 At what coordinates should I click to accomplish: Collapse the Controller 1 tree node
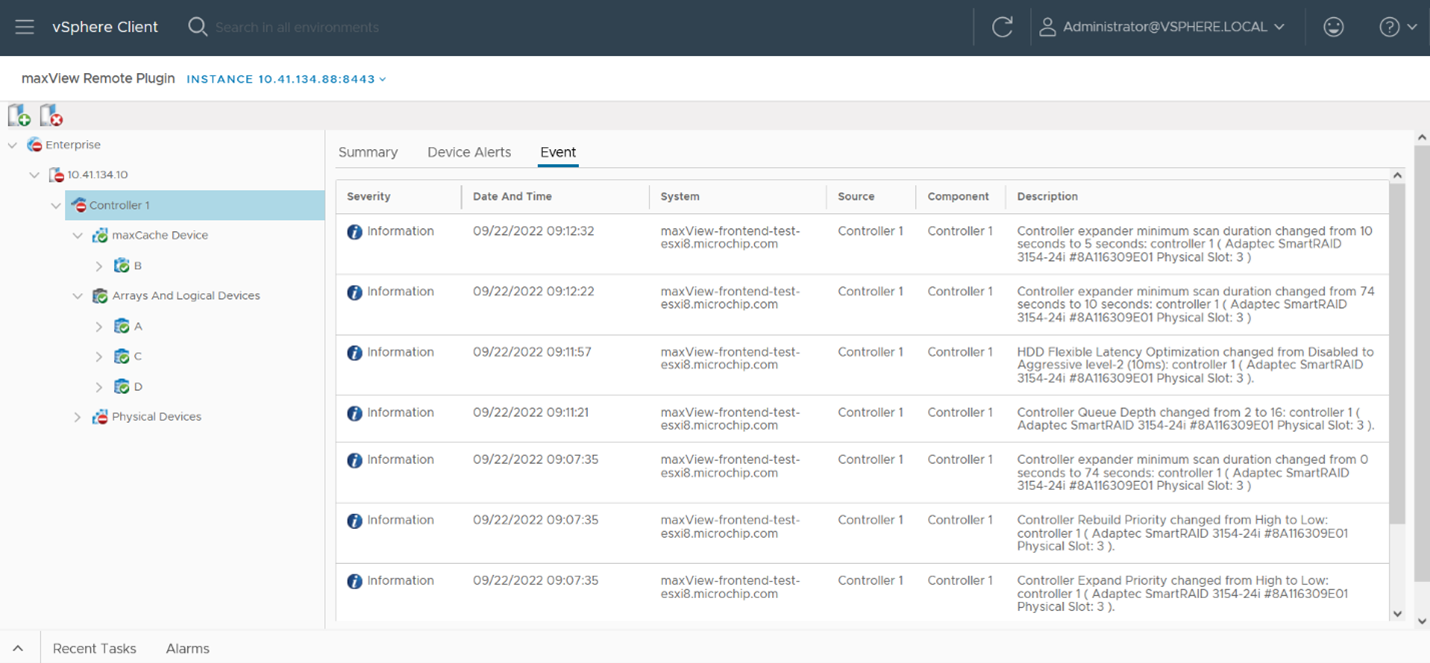(x=56, y=205)
